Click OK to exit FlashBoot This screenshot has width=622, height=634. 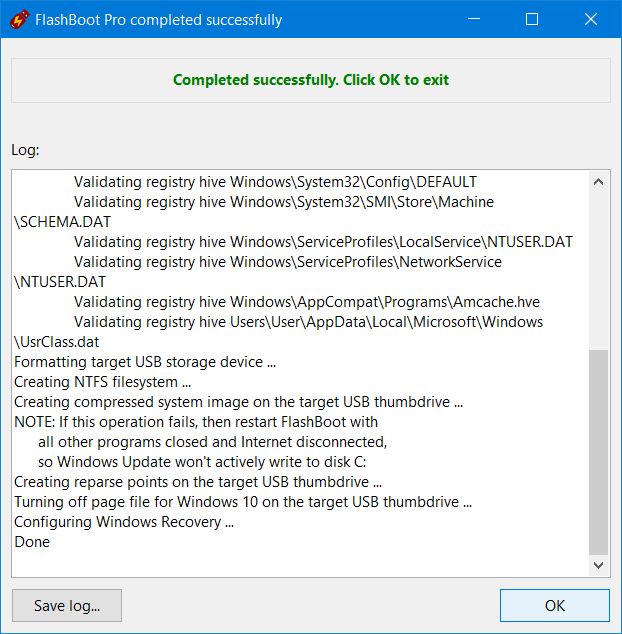click(554, 605)
